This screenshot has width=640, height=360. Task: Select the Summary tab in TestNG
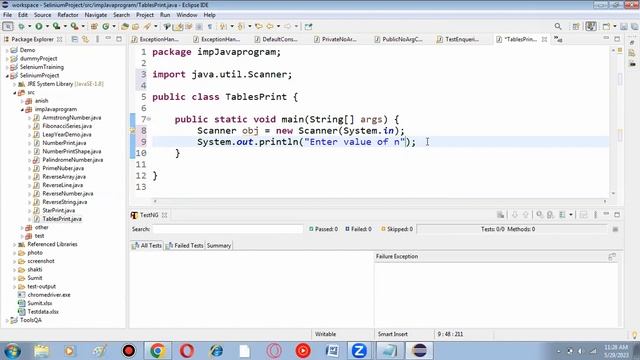pyautogui.click(x=219, y=246)
